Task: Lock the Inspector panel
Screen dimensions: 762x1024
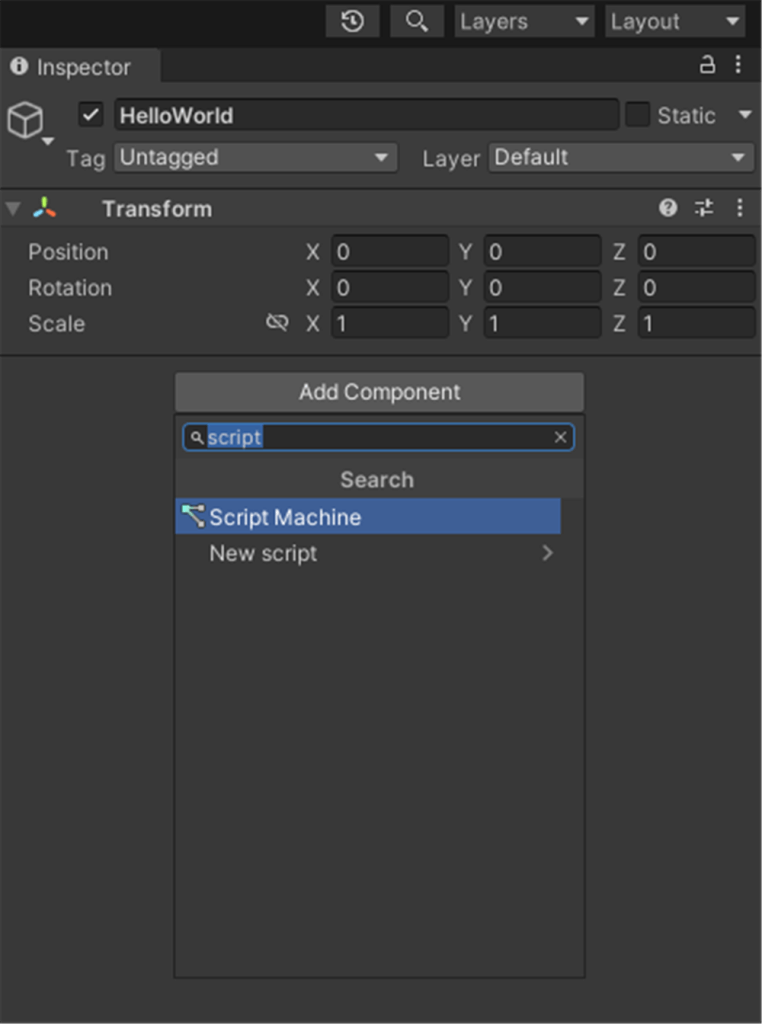Action: pos(707,65)
